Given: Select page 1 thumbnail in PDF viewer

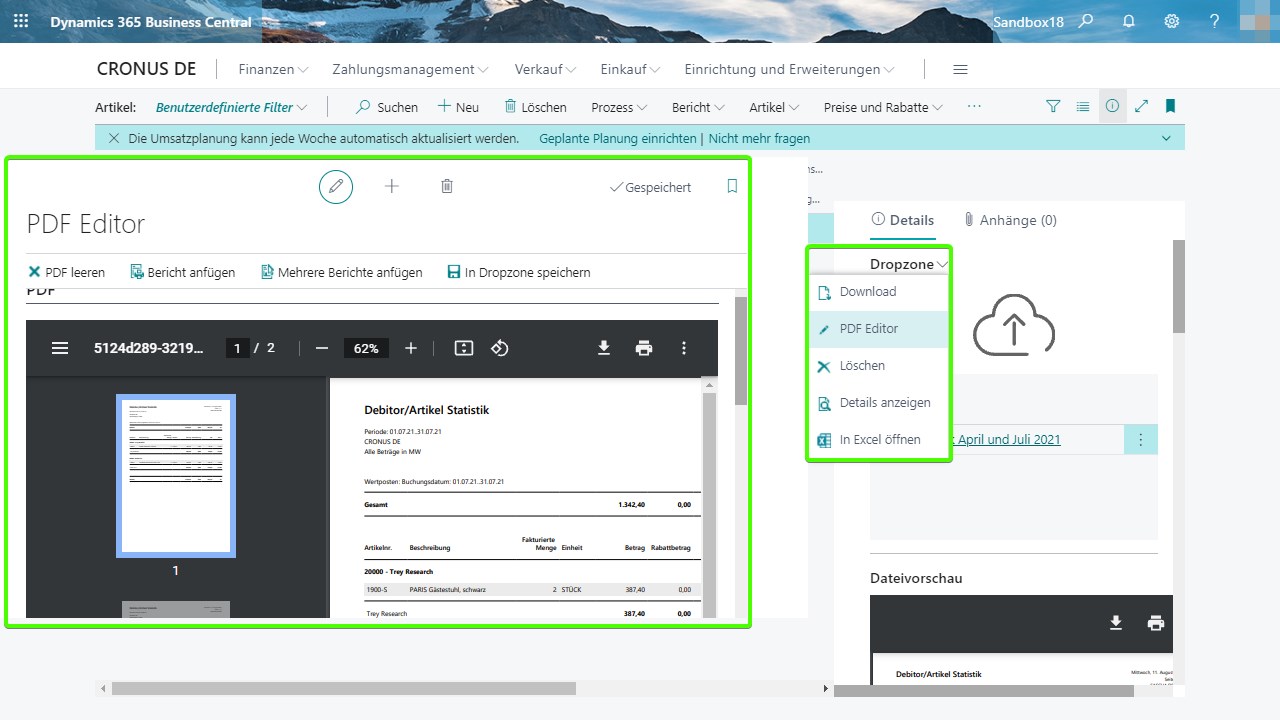Looking at the screenshot, I should pos(176,476).
